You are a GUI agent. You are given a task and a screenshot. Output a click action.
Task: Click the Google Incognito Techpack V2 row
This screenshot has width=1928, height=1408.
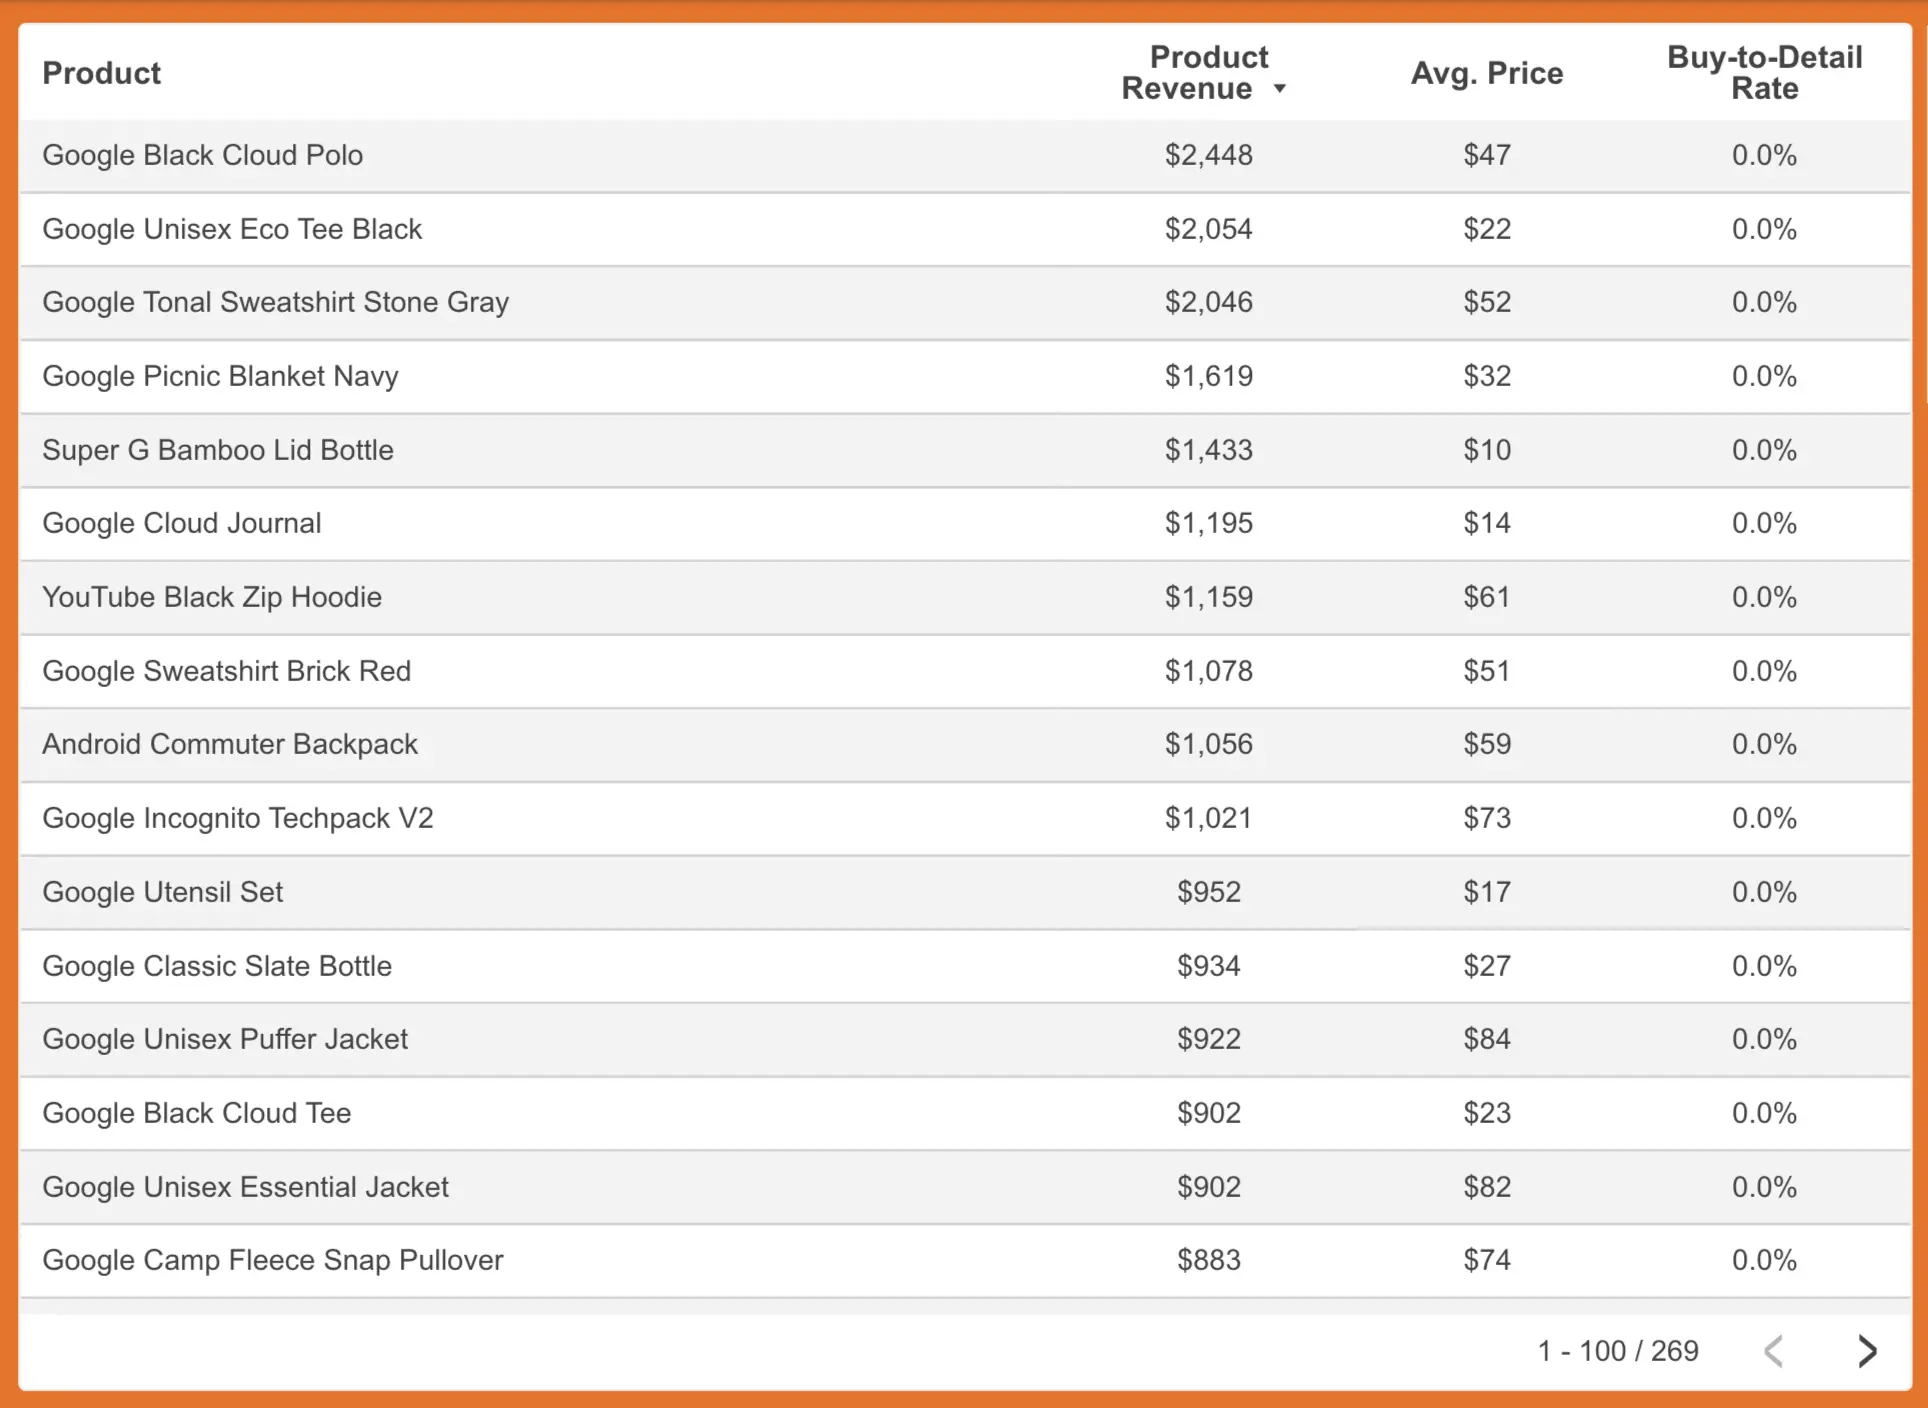click(x=965, y=818)
